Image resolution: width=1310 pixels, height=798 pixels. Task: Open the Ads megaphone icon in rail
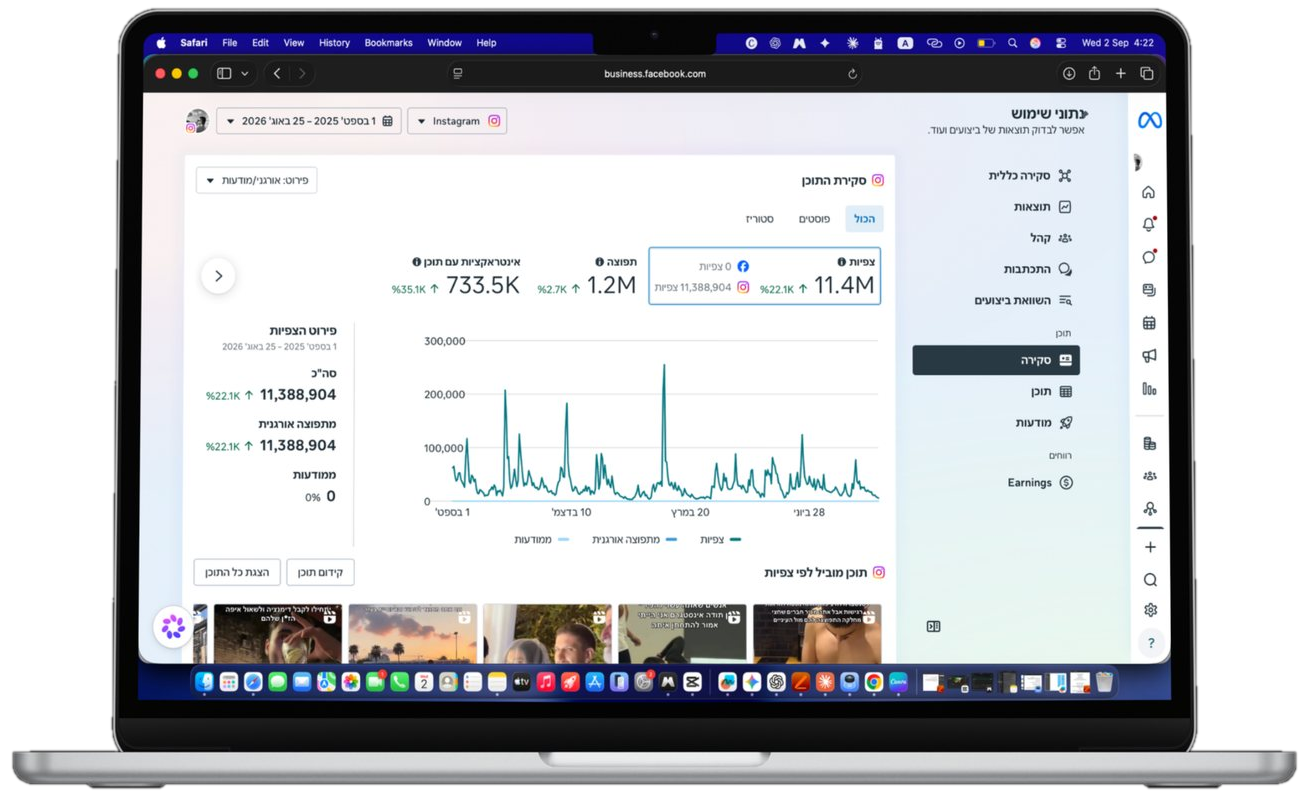pyautogui.click(x=1149, y=356)
